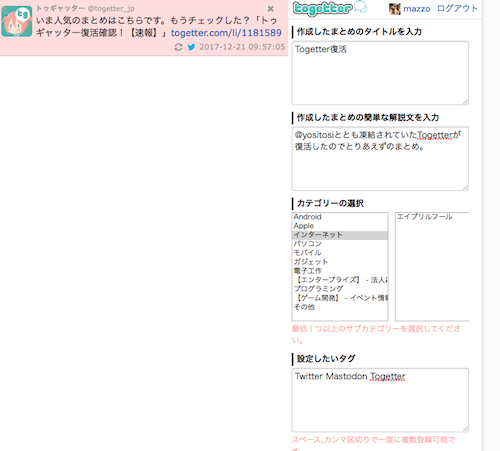Open the togetter.com/li/1181589 link

[x=226, y=33]
